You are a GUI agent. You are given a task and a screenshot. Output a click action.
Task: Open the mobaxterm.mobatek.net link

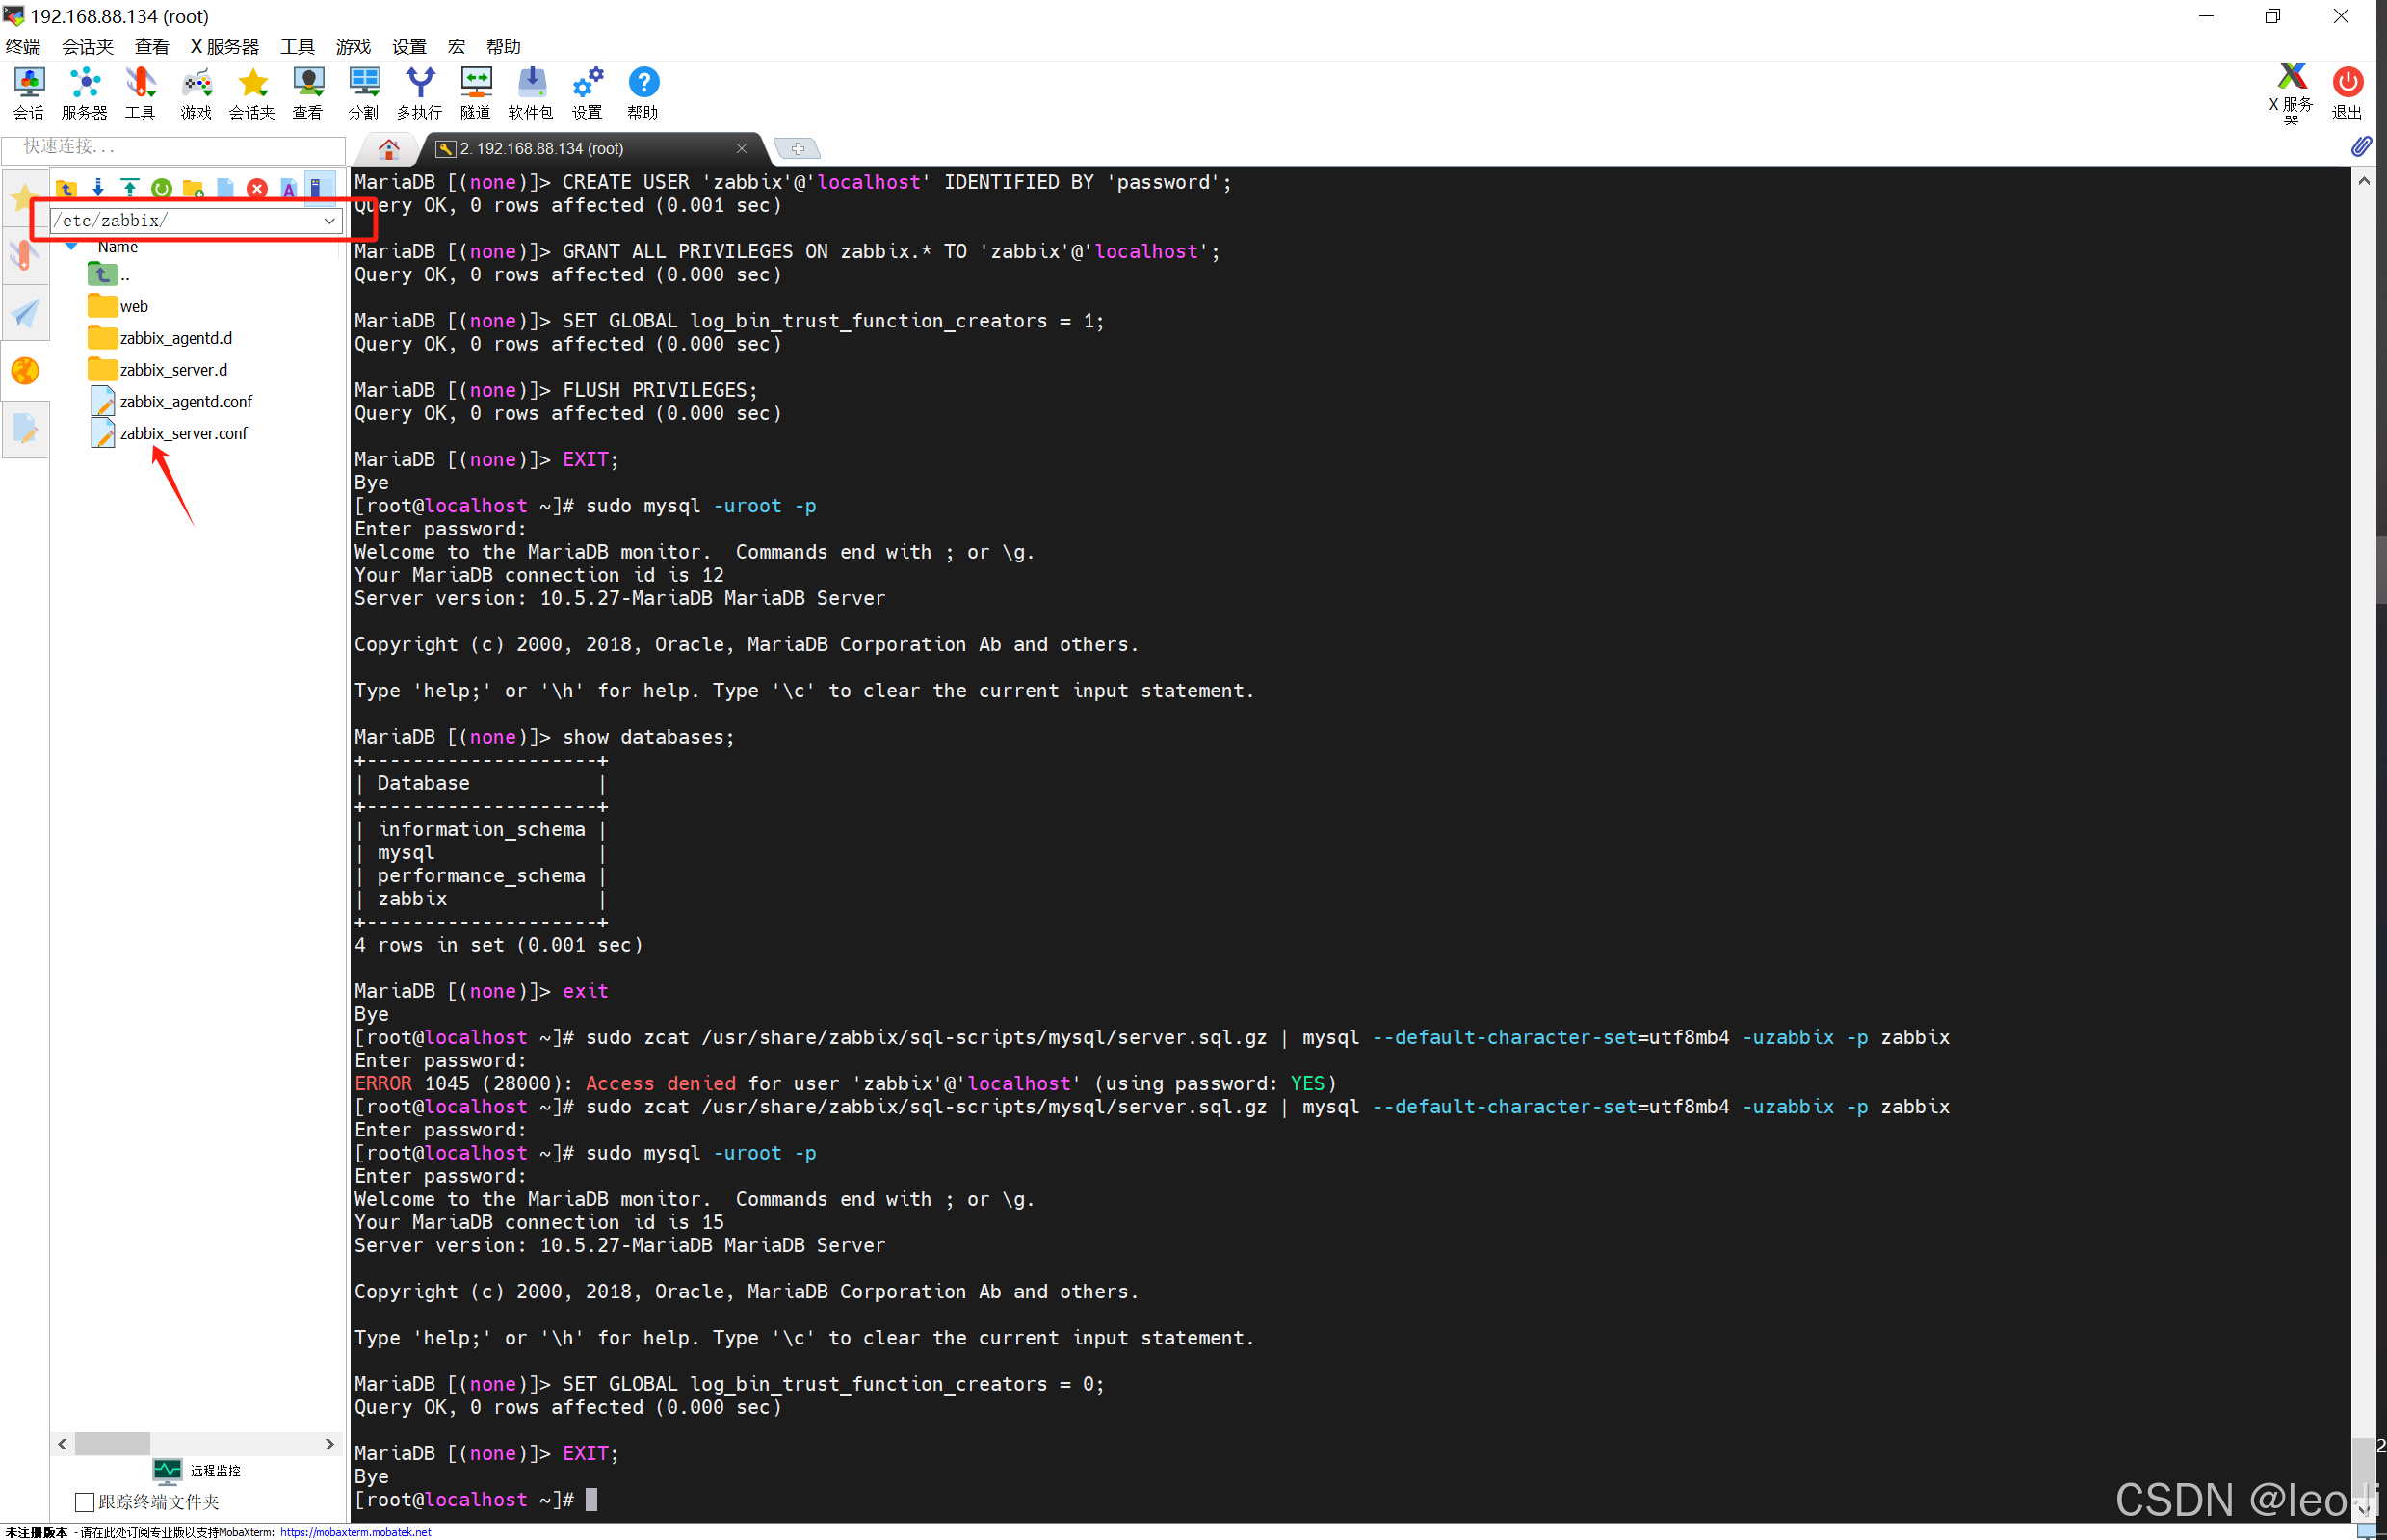click(355, 1532)
